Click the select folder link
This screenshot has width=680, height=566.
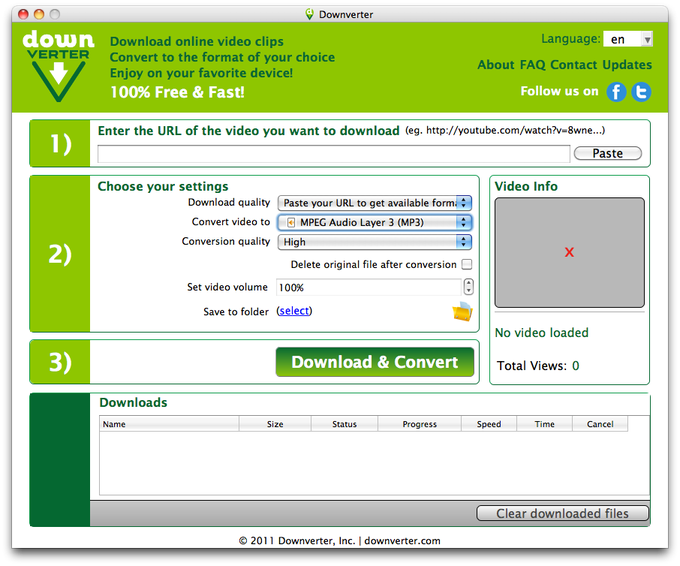coord(294,311)
